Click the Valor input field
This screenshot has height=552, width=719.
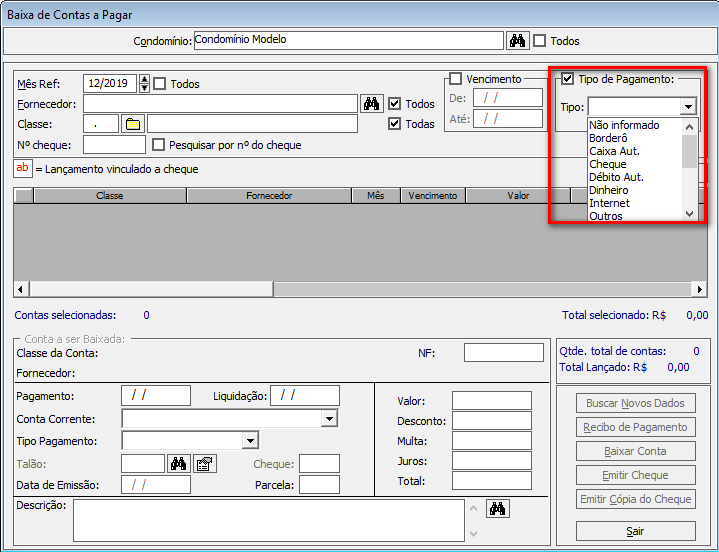pos(492,401)
